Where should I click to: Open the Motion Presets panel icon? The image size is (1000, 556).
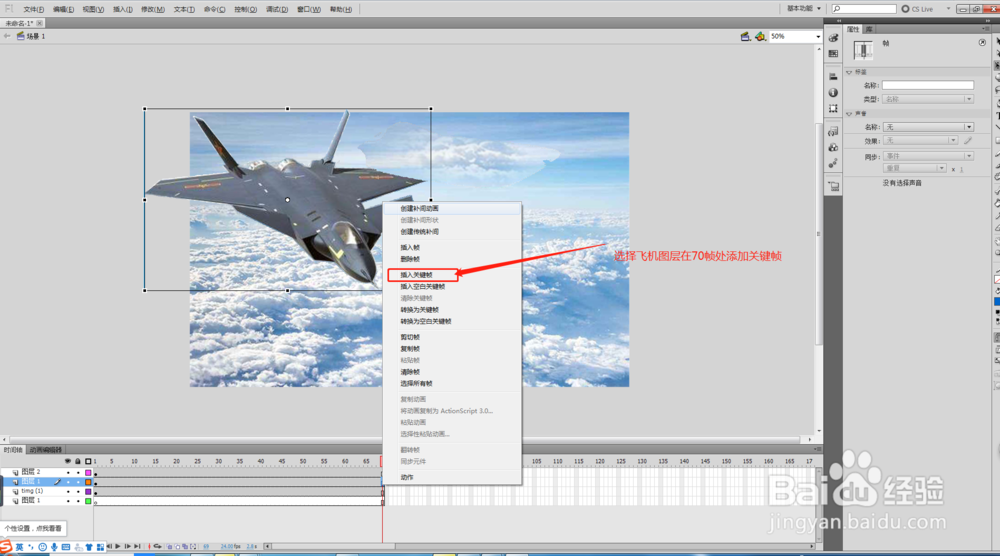833,164
